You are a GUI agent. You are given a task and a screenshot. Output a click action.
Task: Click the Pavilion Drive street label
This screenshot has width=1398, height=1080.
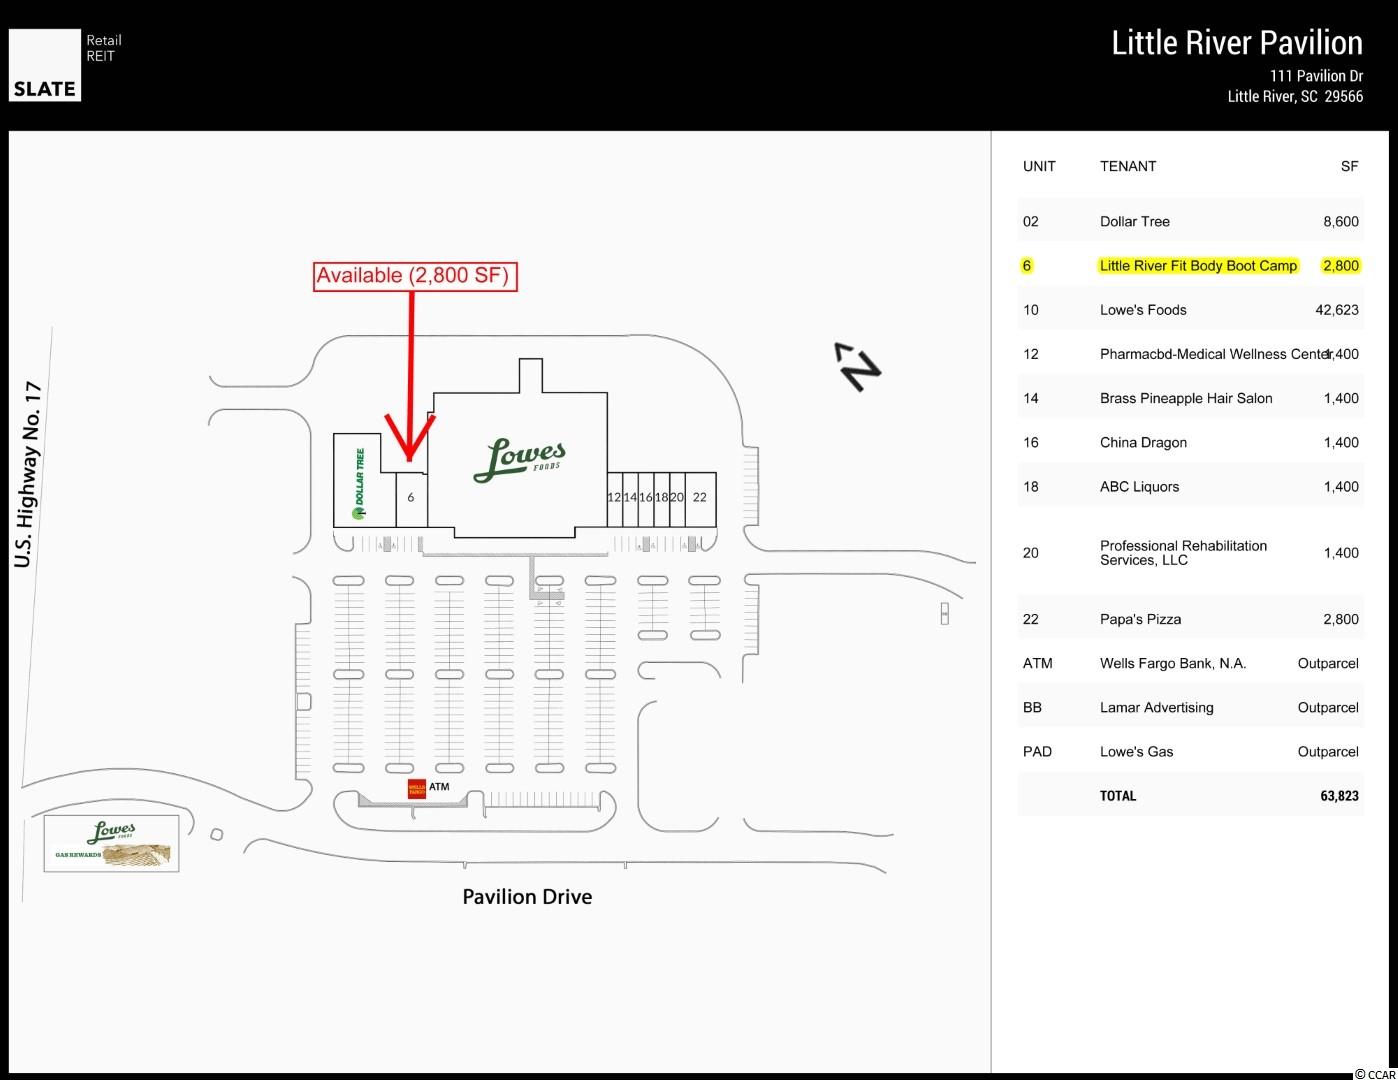coord(527,897)
